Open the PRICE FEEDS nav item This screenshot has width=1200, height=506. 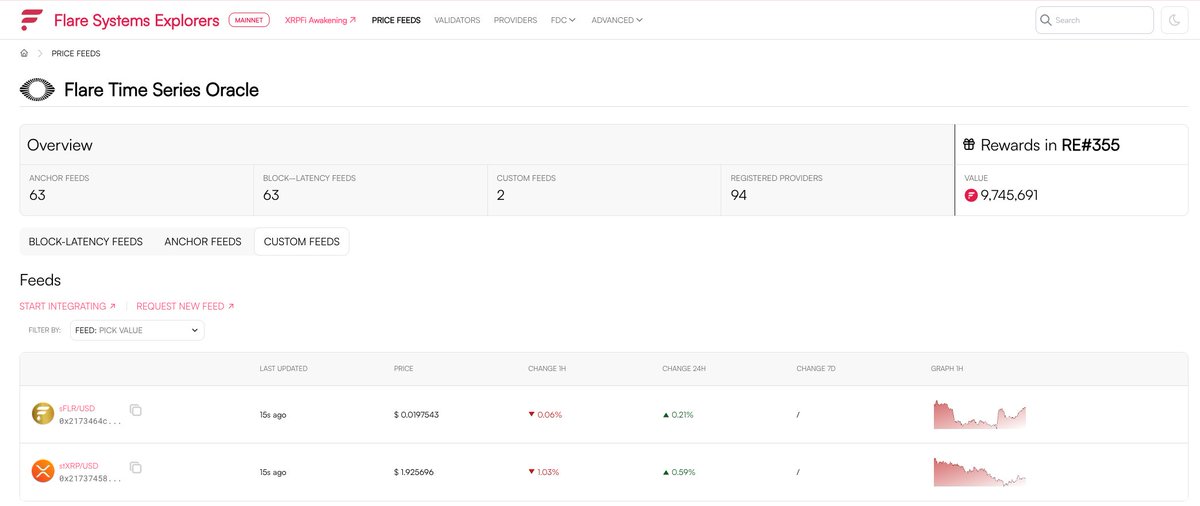[x=396, y=20]
